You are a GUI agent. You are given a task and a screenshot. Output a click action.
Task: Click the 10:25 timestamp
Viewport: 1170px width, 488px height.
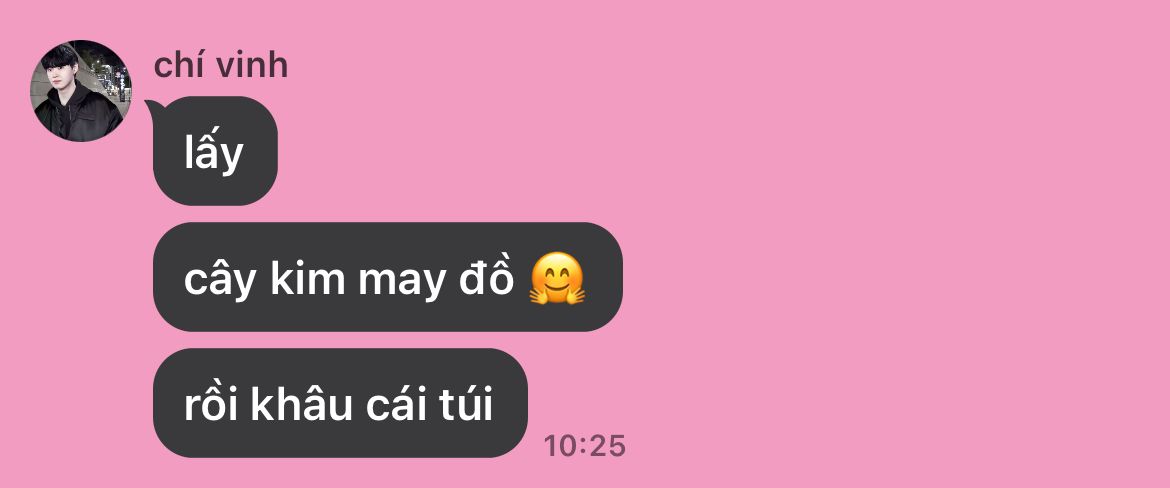click(x=584, y=446)
